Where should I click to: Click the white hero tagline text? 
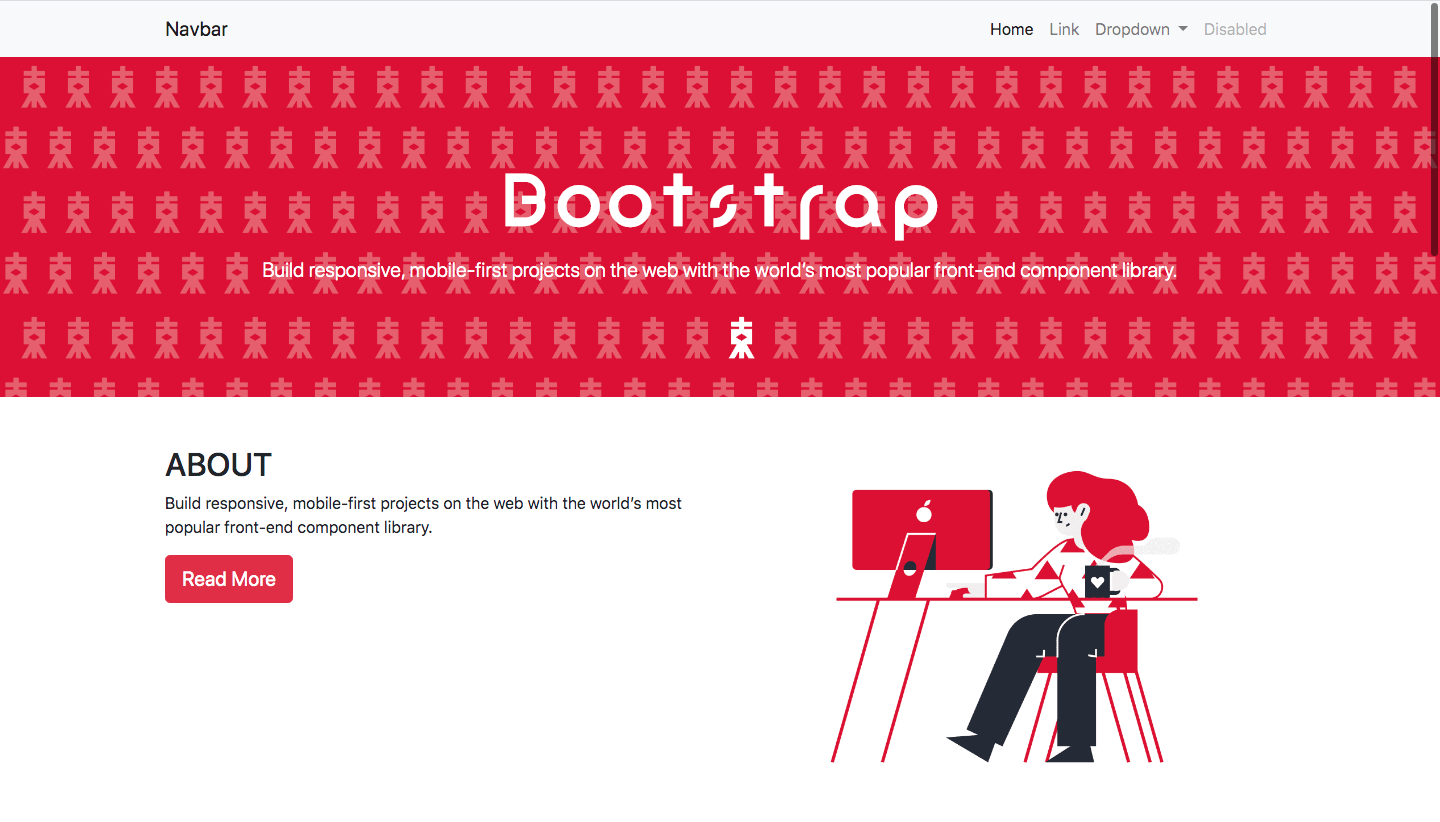point(719,270)
